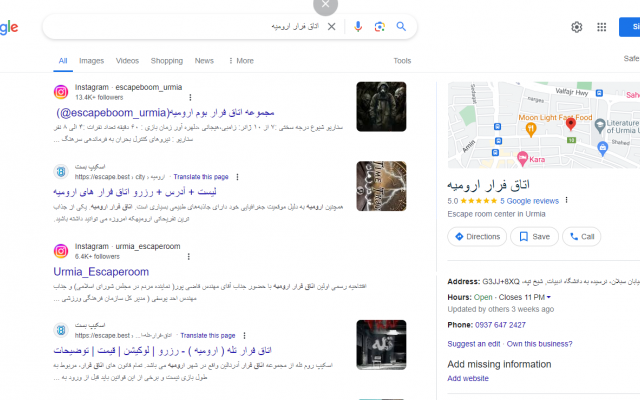The height and width of the screenshot is (400, 640).
Task: Click Own this business?
Action: tap(539, 344)
